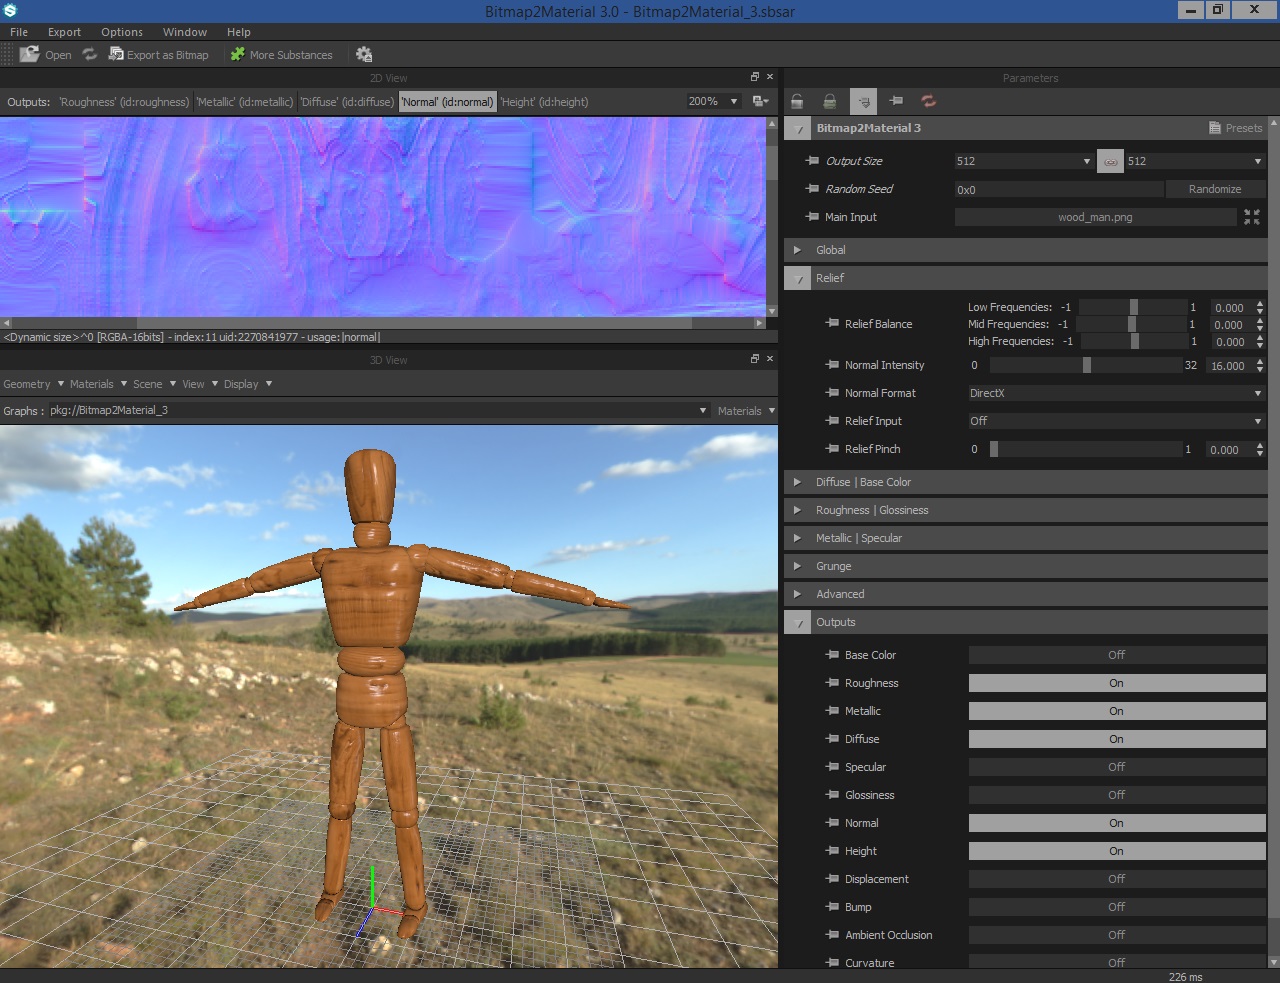
Task: Open the Normal Format DirectX dropdown
Action: point(1114,393)
